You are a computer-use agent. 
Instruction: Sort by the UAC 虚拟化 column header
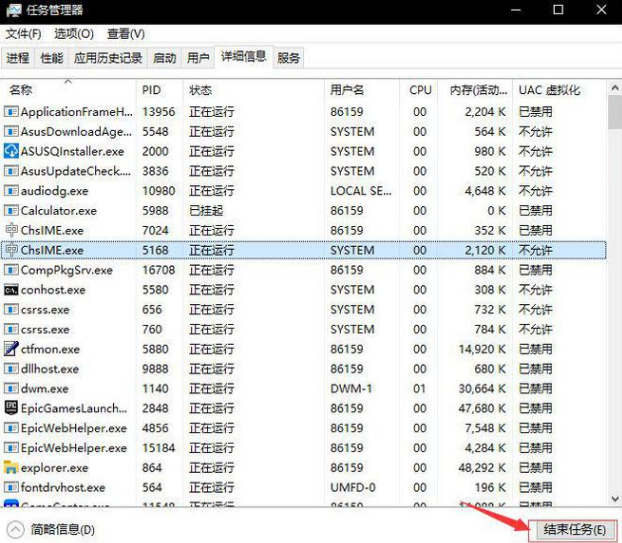click(559, 90)
